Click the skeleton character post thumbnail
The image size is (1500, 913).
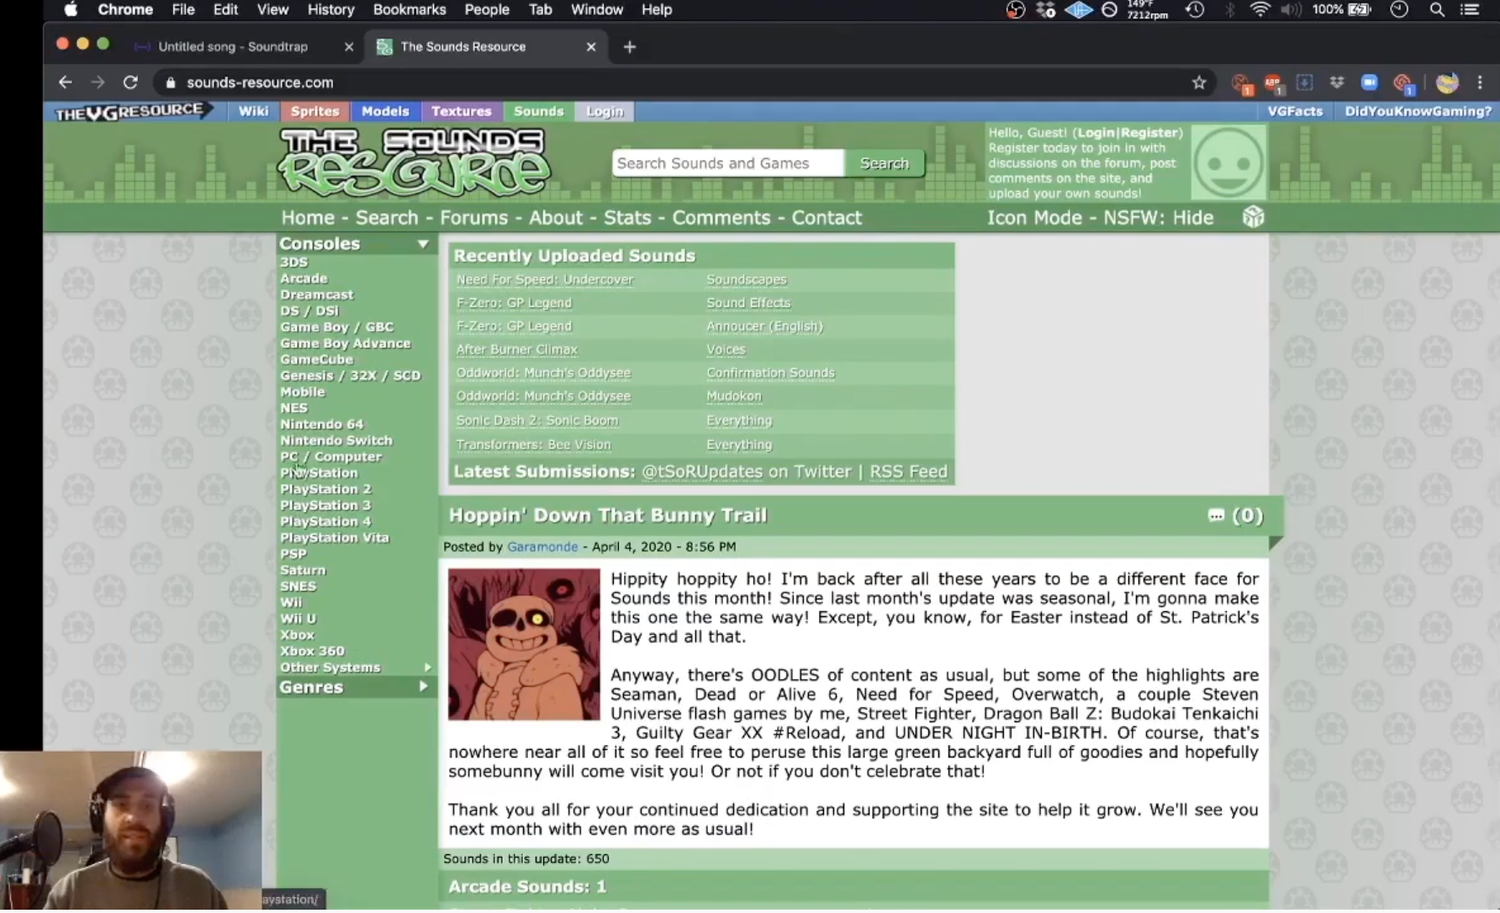(523, 644)
